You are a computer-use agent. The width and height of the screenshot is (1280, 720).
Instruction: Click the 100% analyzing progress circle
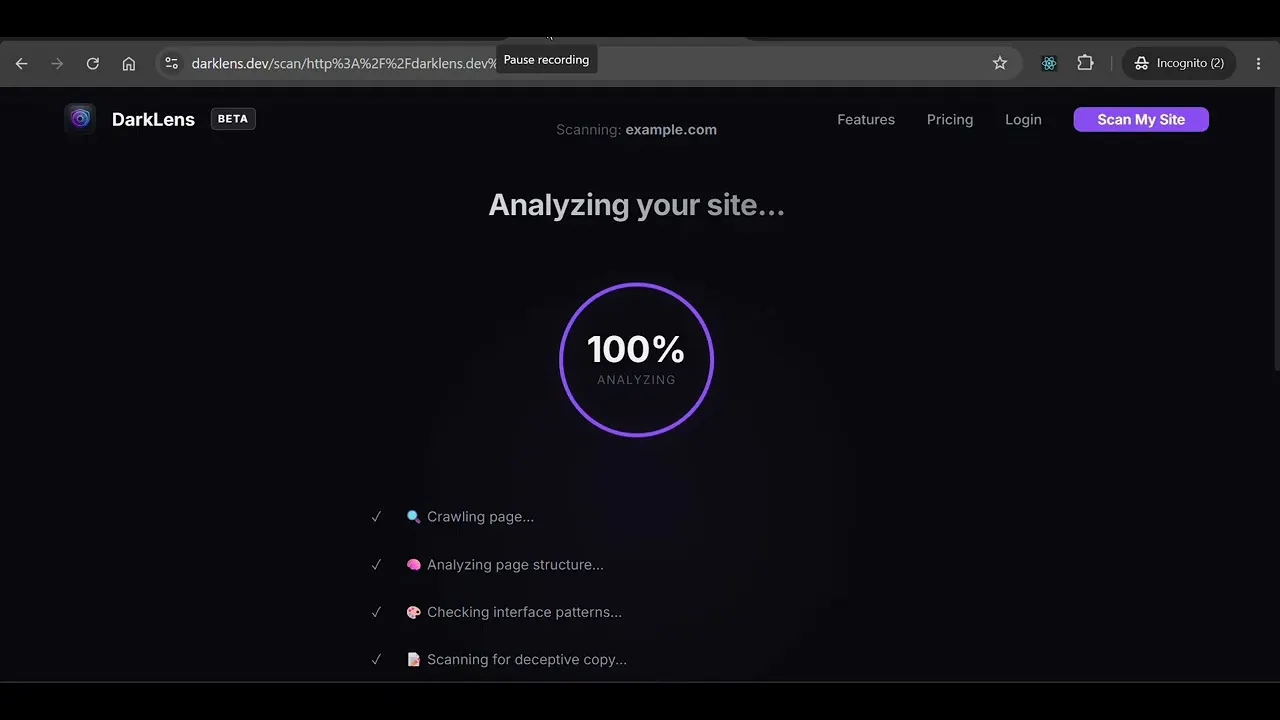pyautogui.click(x=636, y=360)
